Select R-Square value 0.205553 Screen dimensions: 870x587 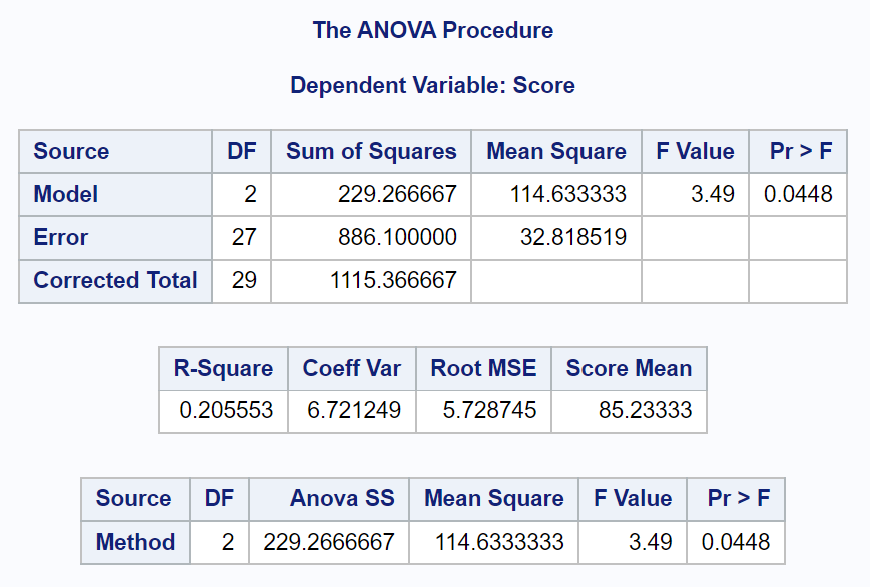[x=226, y=411]
